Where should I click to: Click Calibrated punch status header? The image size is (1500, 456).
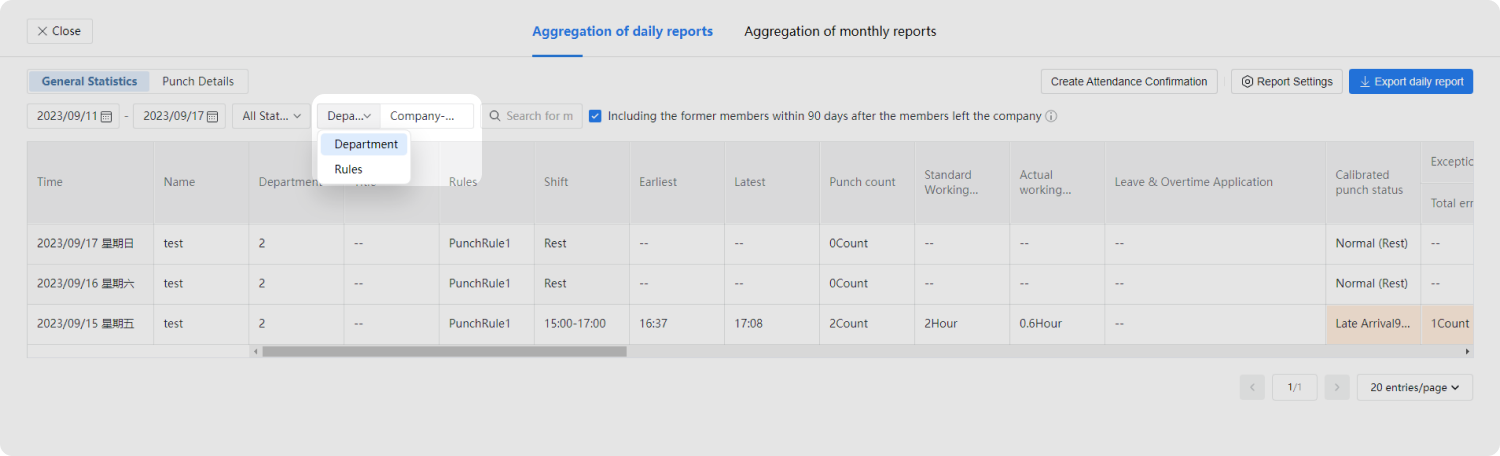pos(1373,182)
